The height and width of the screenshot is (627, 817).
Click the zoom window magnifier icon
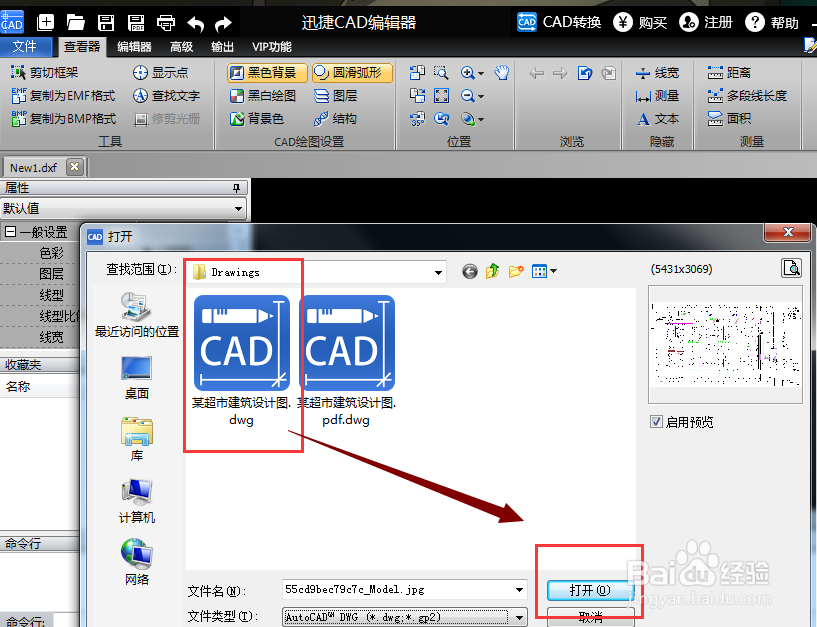click(441, 72)
